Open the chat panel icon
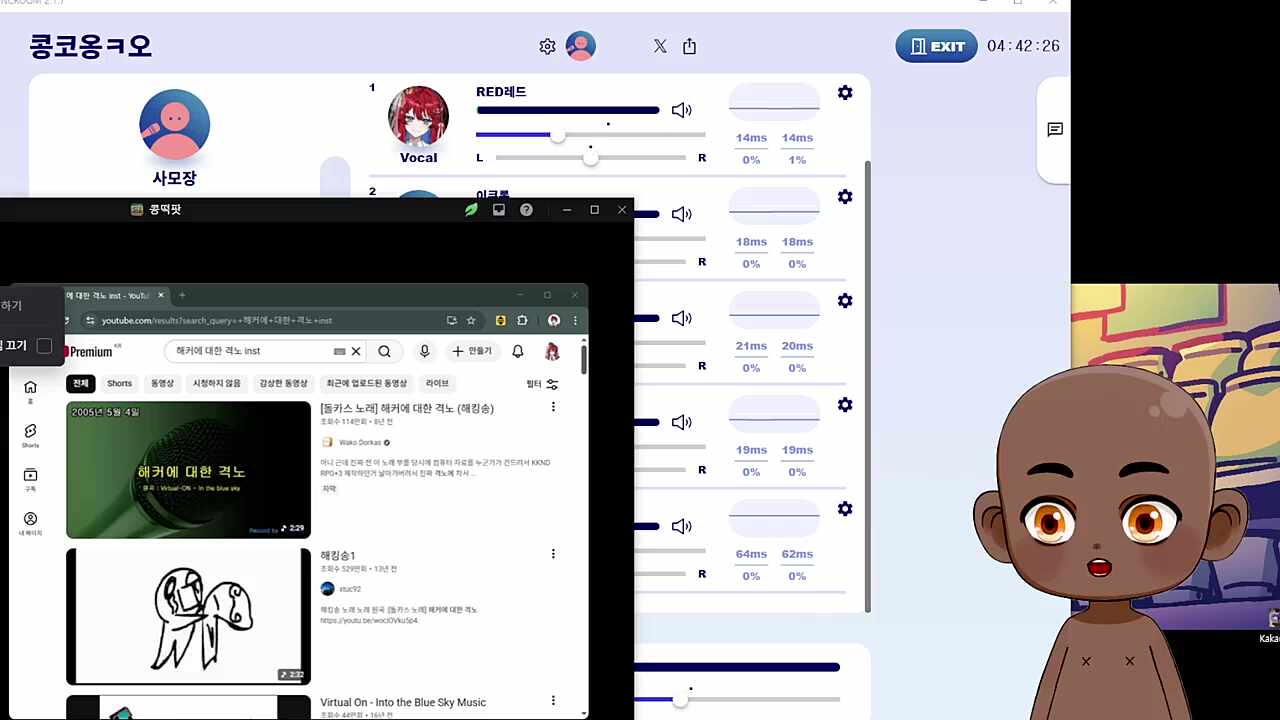The width and height of the screenshot is (1280, 720). point(1055,130)
